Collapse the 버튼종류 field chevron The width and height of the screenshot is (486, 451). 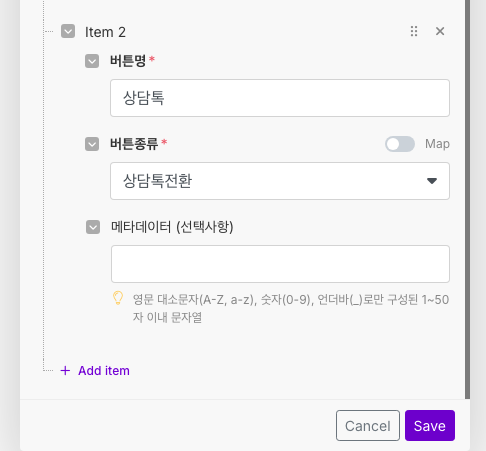click(x=92, y=144)
